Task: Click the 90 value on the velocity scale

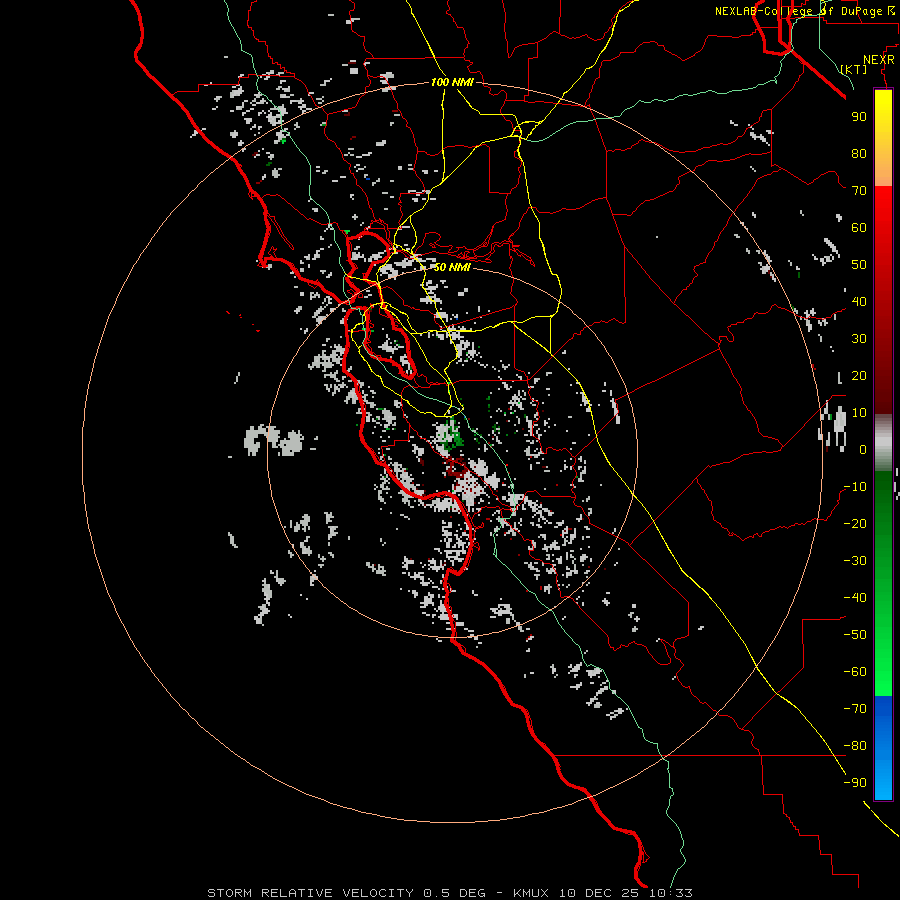Action: coord(859,117)
